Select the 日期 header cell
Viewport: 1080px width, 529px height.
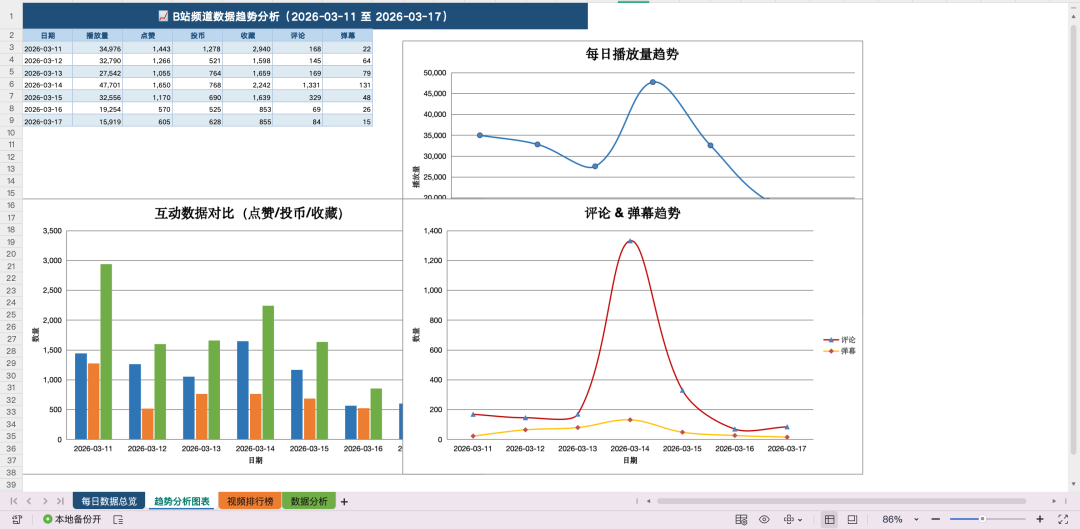(x=48, y=36)
